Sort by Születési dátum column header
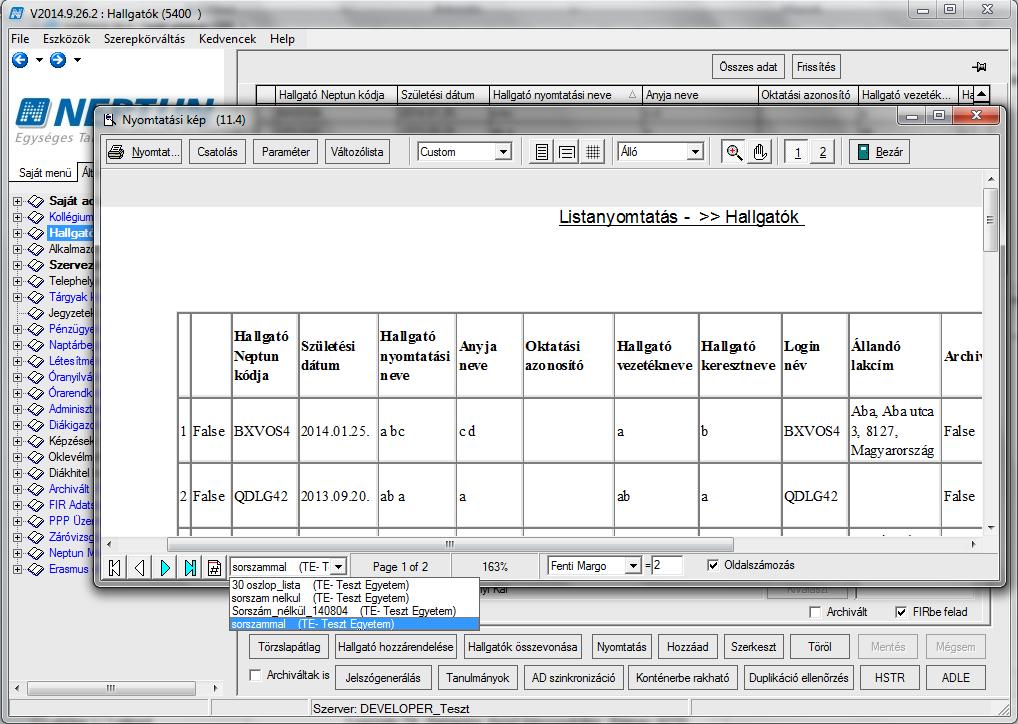This screenshot has width=1018, height=724. [443, 95]
